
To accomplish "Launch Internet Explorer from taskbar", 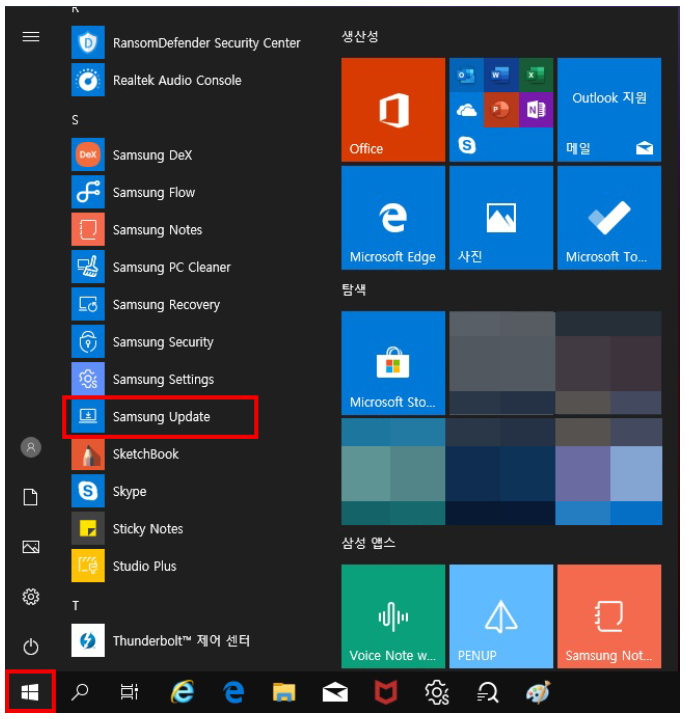I will 182,691.
